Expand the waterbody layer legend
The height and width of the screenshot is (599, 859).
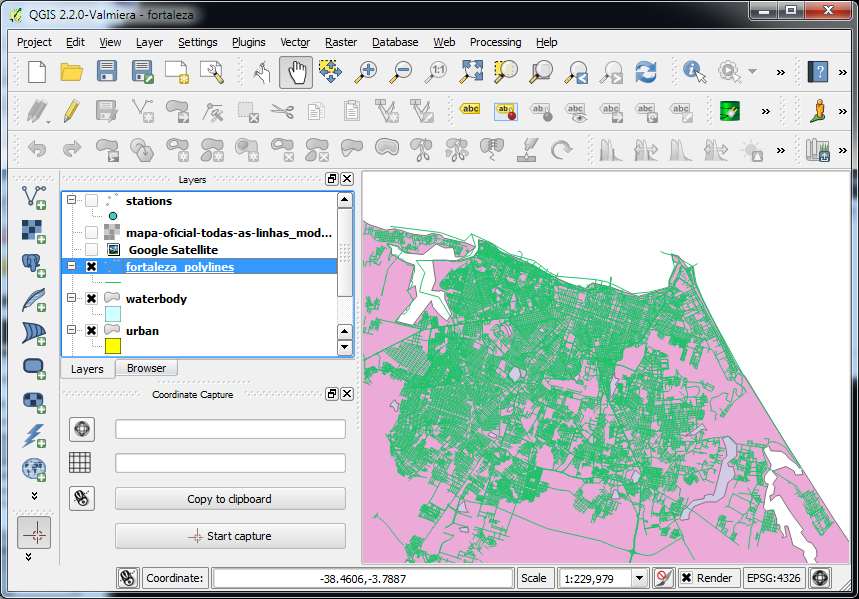pyautogui.click(x=71, y=298)
